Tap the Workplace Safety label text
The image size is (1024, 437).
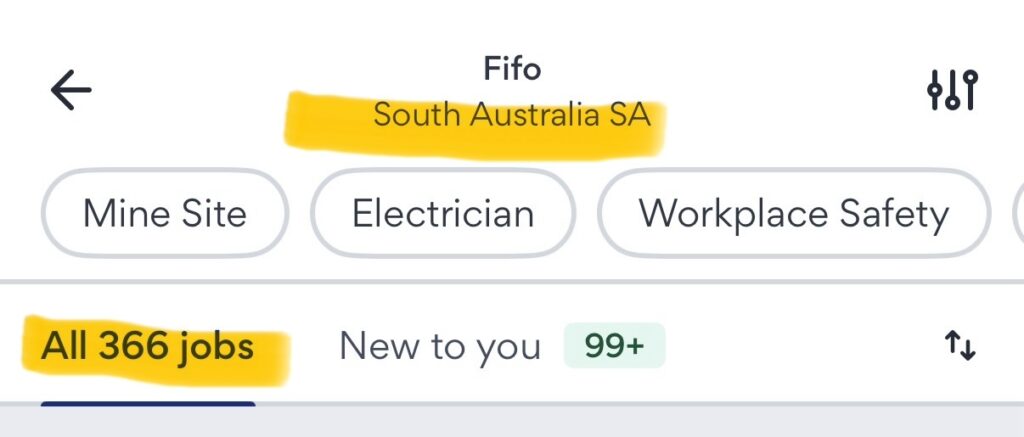pos(793,214)
